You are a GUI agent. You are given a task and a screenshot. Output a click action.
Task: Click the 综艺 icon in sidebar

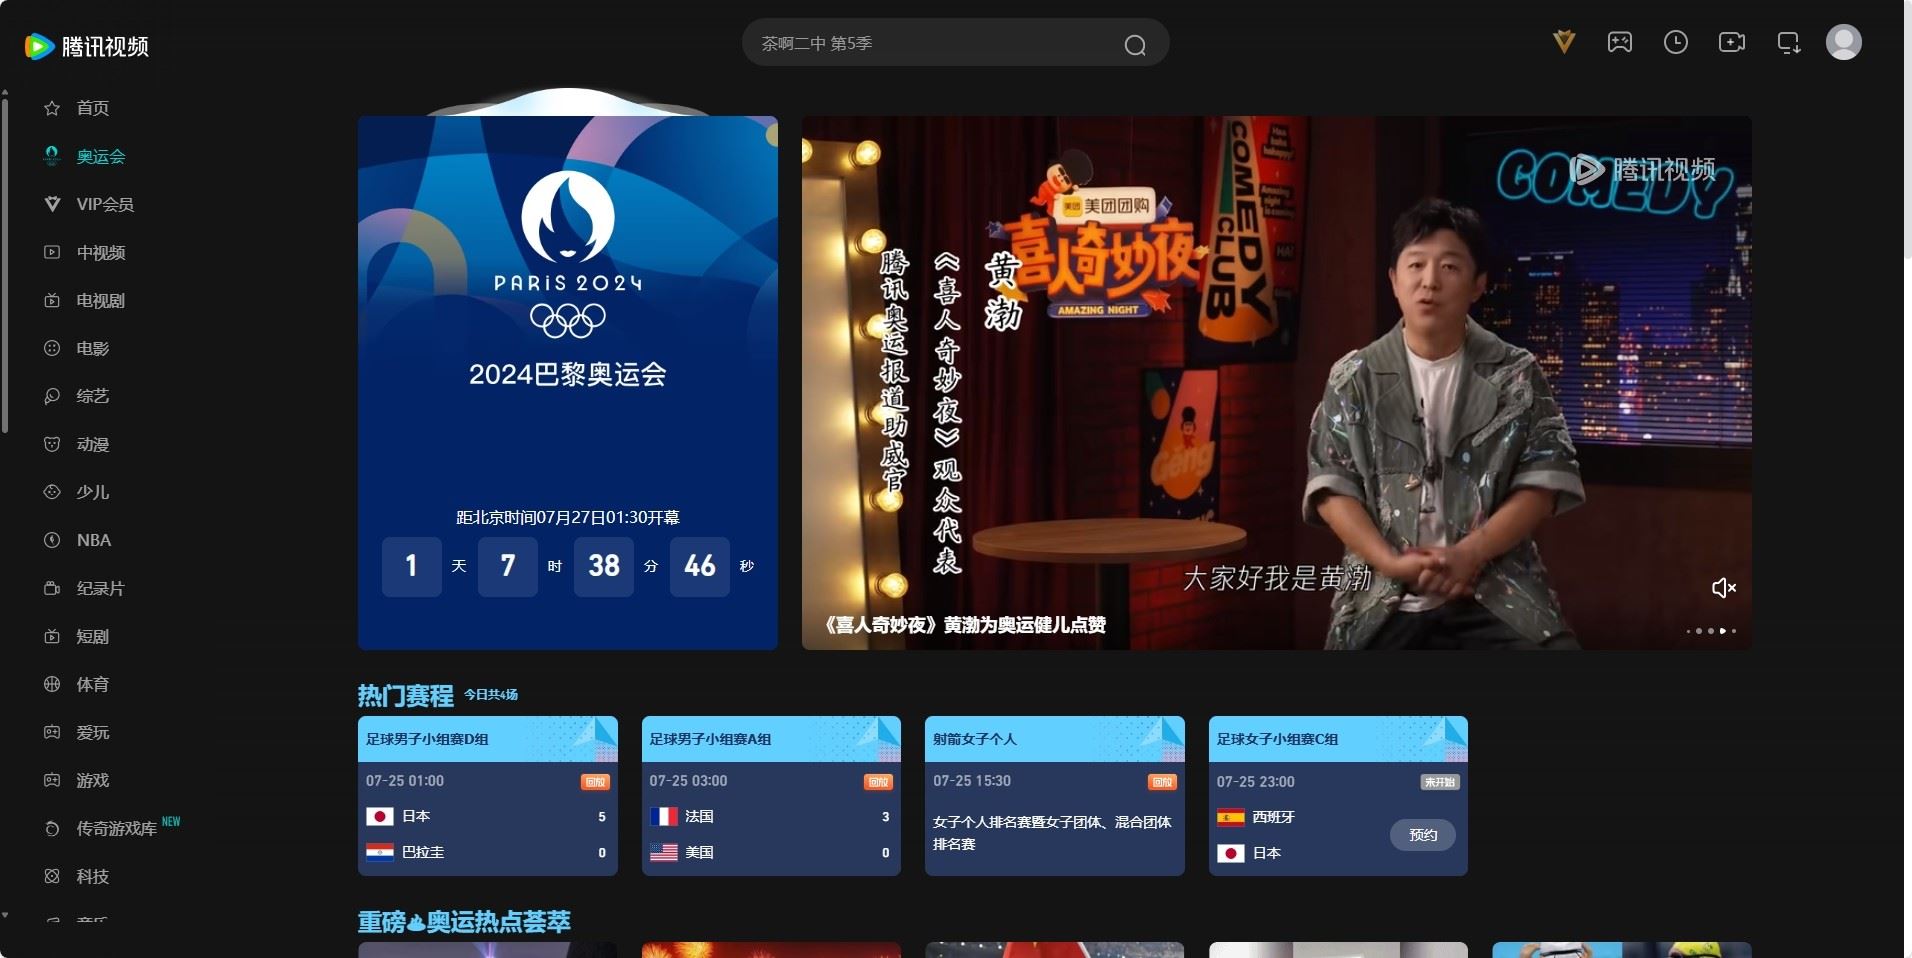coord(52,396)
